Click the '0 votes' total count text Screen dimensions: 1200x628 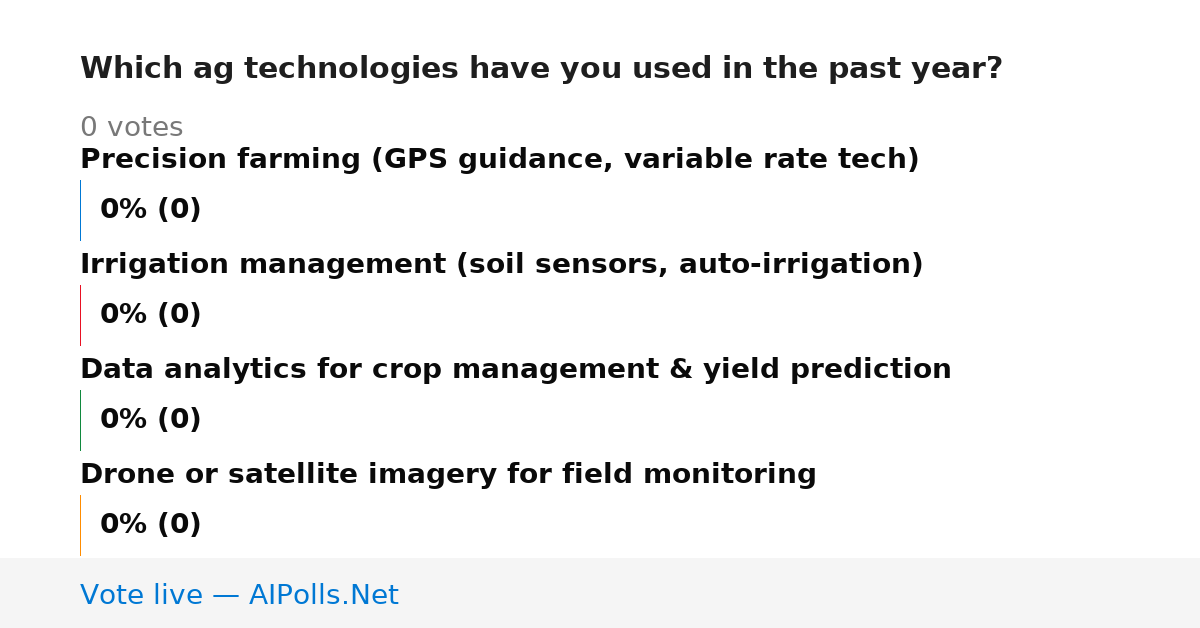click(131, 128)
